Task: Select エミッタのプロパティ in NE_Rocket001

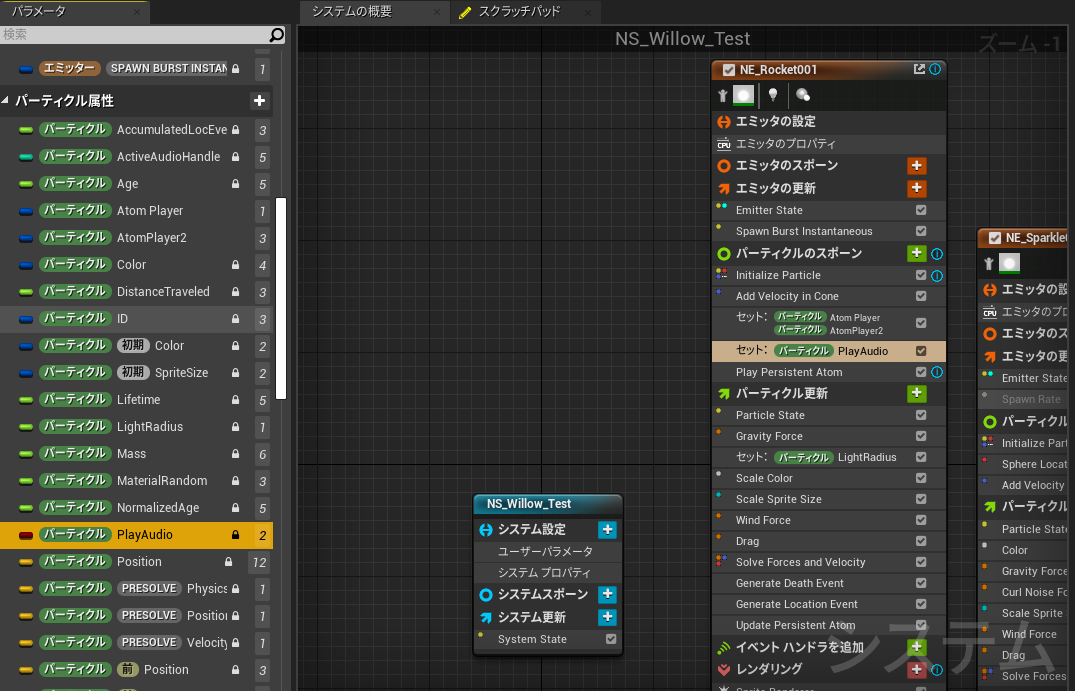Action: point(785,144)
